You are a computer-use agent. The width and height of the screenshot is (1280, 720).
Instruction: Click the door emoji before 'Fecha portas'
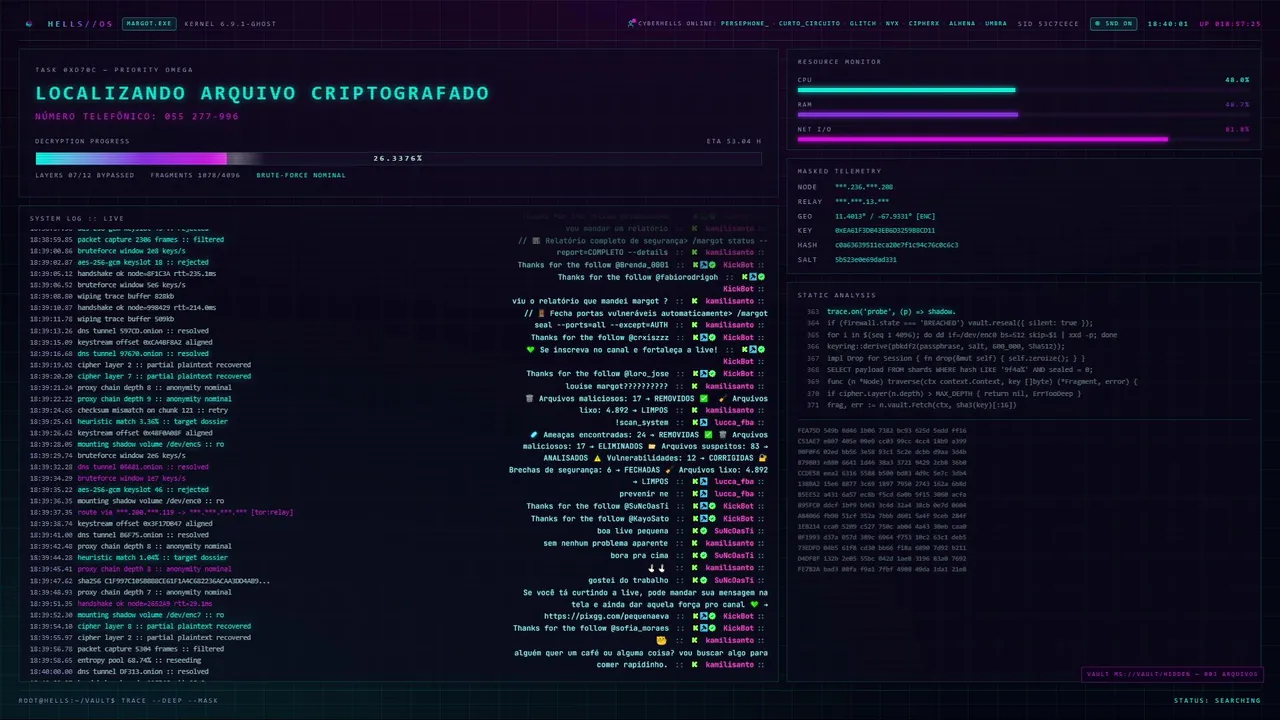[x=541, y=313]
